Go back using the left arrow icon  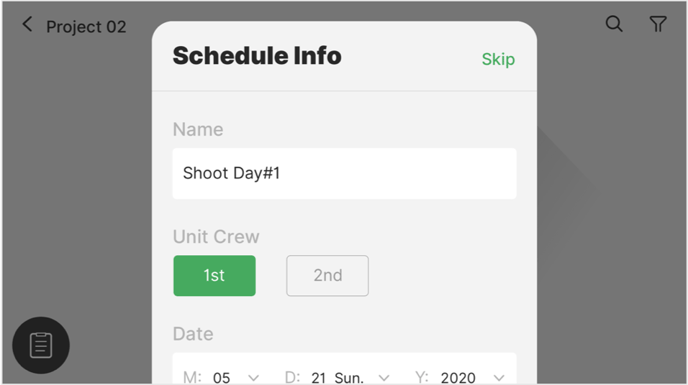pyautogui.click(x=27, y=24)
